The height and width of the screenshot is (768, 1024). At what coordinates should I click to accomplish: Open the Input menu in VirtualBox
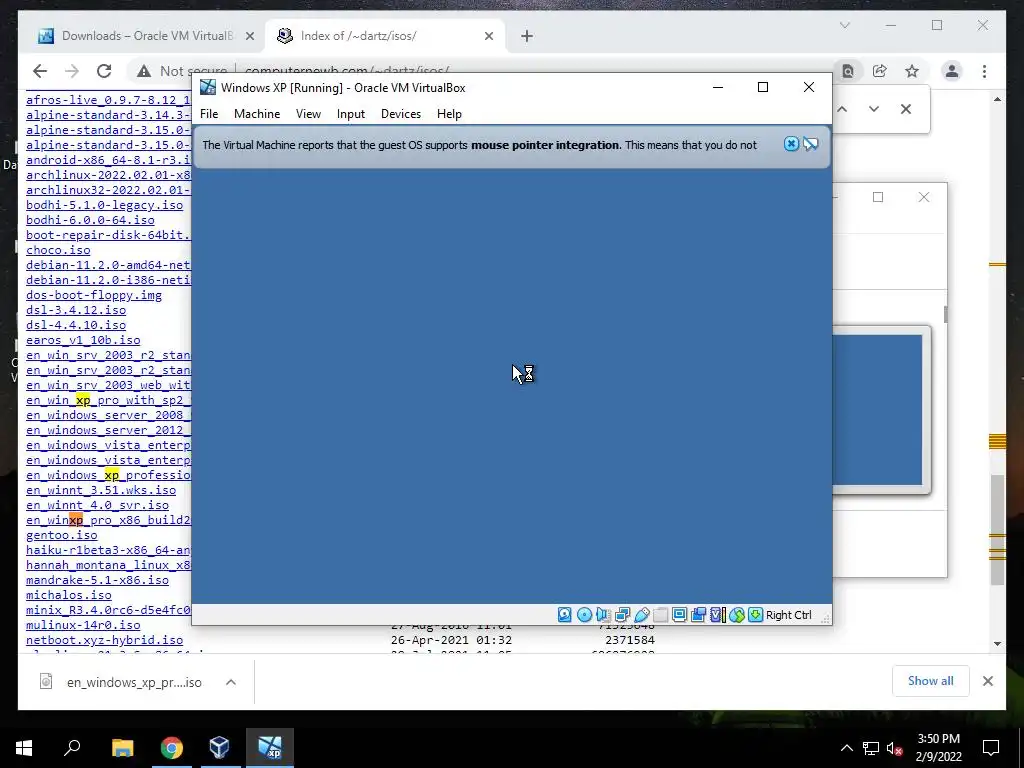[351, 114]
